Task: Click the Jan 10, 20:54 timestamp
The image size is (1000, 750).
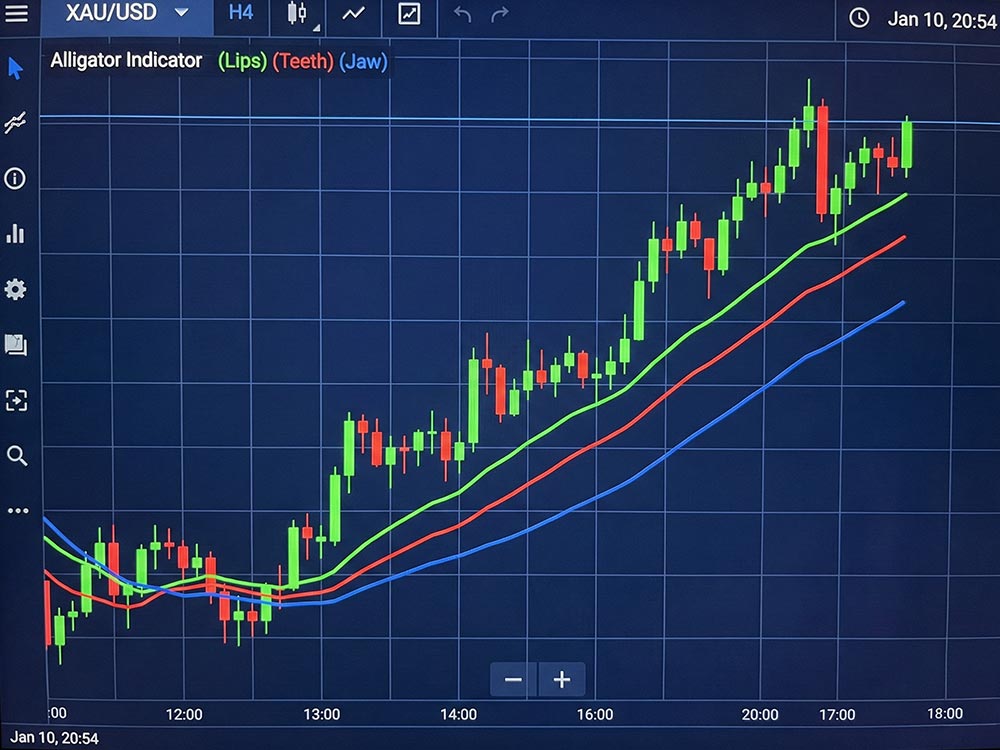Action: click(944, 20)
